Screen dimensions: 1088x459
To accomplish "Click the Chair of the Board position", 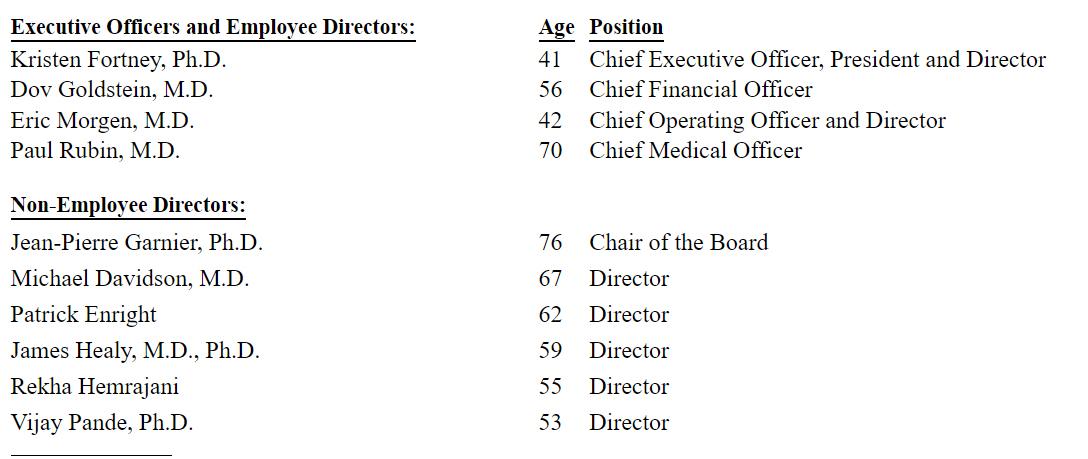I will (x=678, y=243).
